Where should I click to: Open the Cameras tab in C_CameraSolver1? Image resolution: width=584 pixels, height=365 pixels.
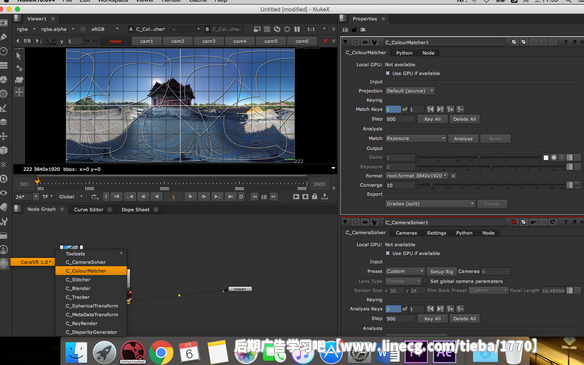coord(406,233)
